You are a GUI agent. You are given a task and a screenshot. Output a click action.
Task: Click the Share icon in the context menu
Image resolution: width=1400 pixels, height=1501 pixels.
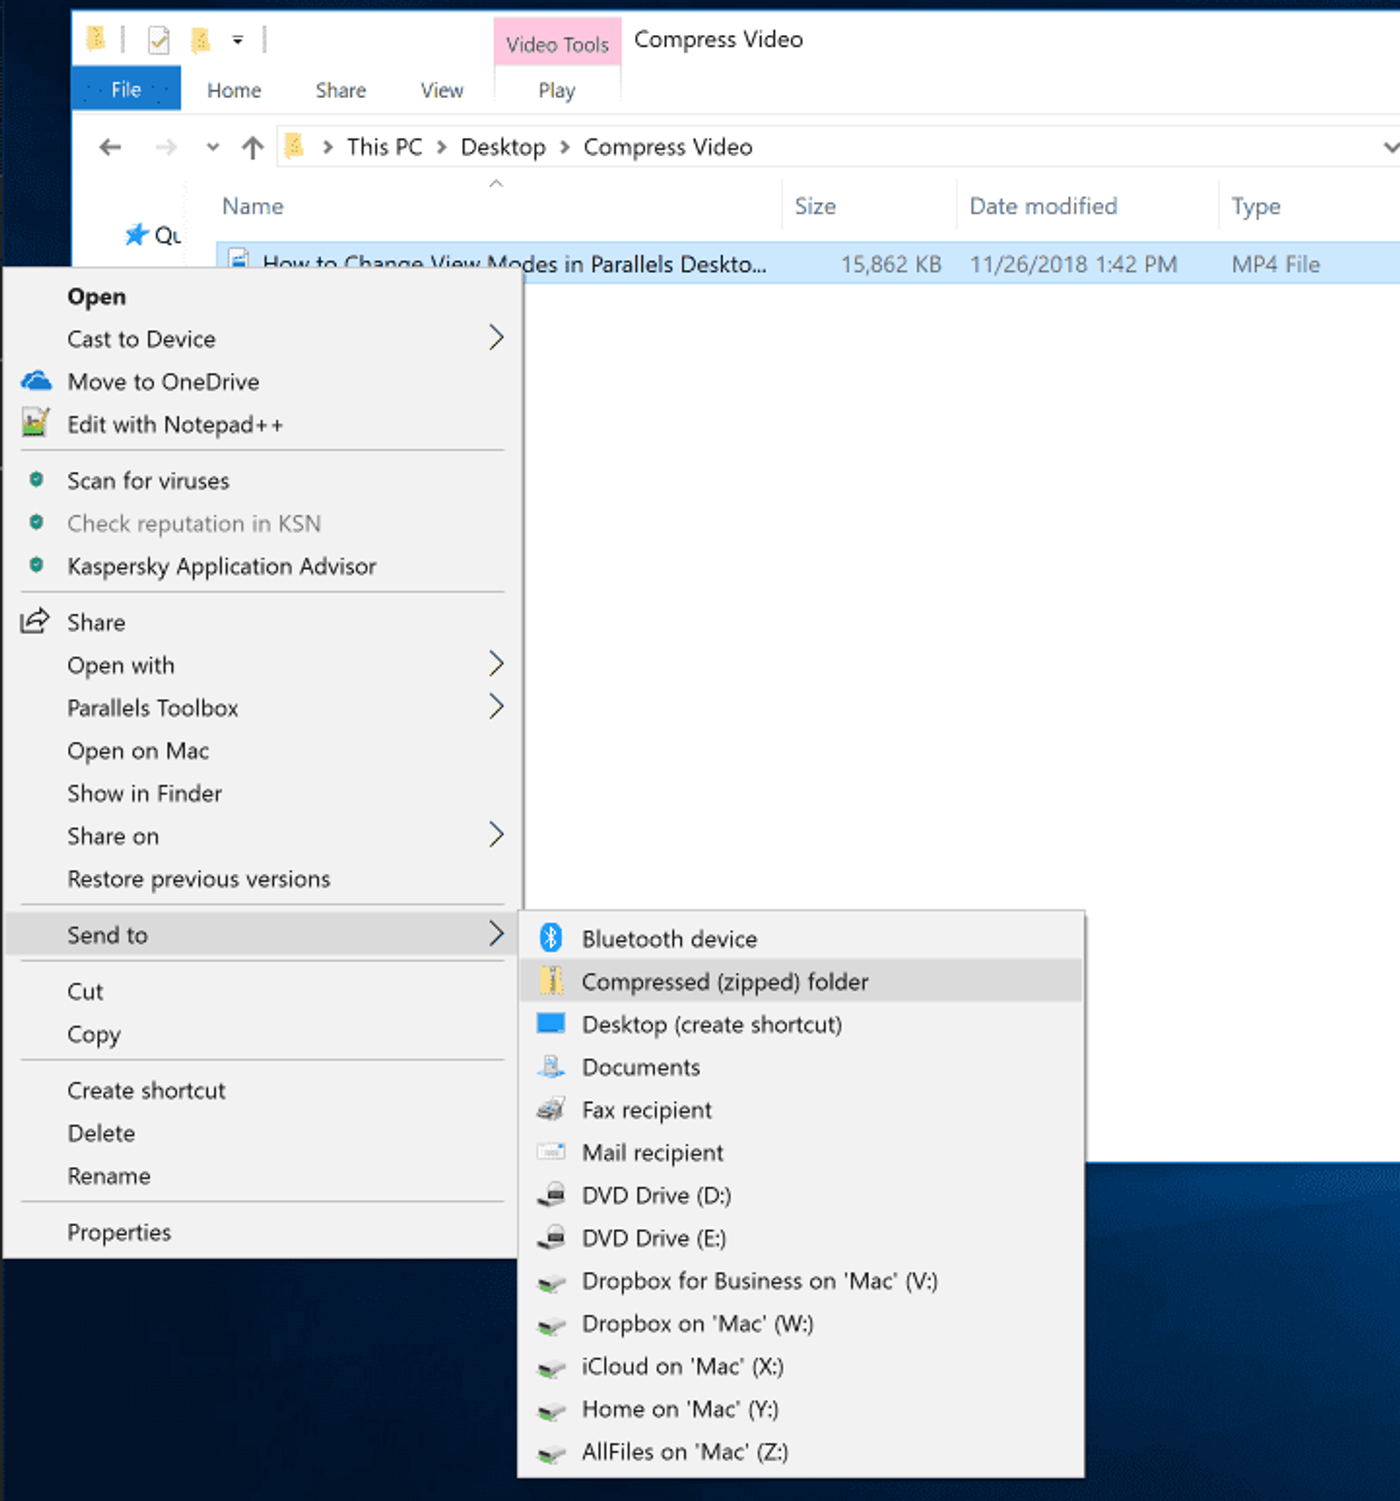tap(35, 621)
